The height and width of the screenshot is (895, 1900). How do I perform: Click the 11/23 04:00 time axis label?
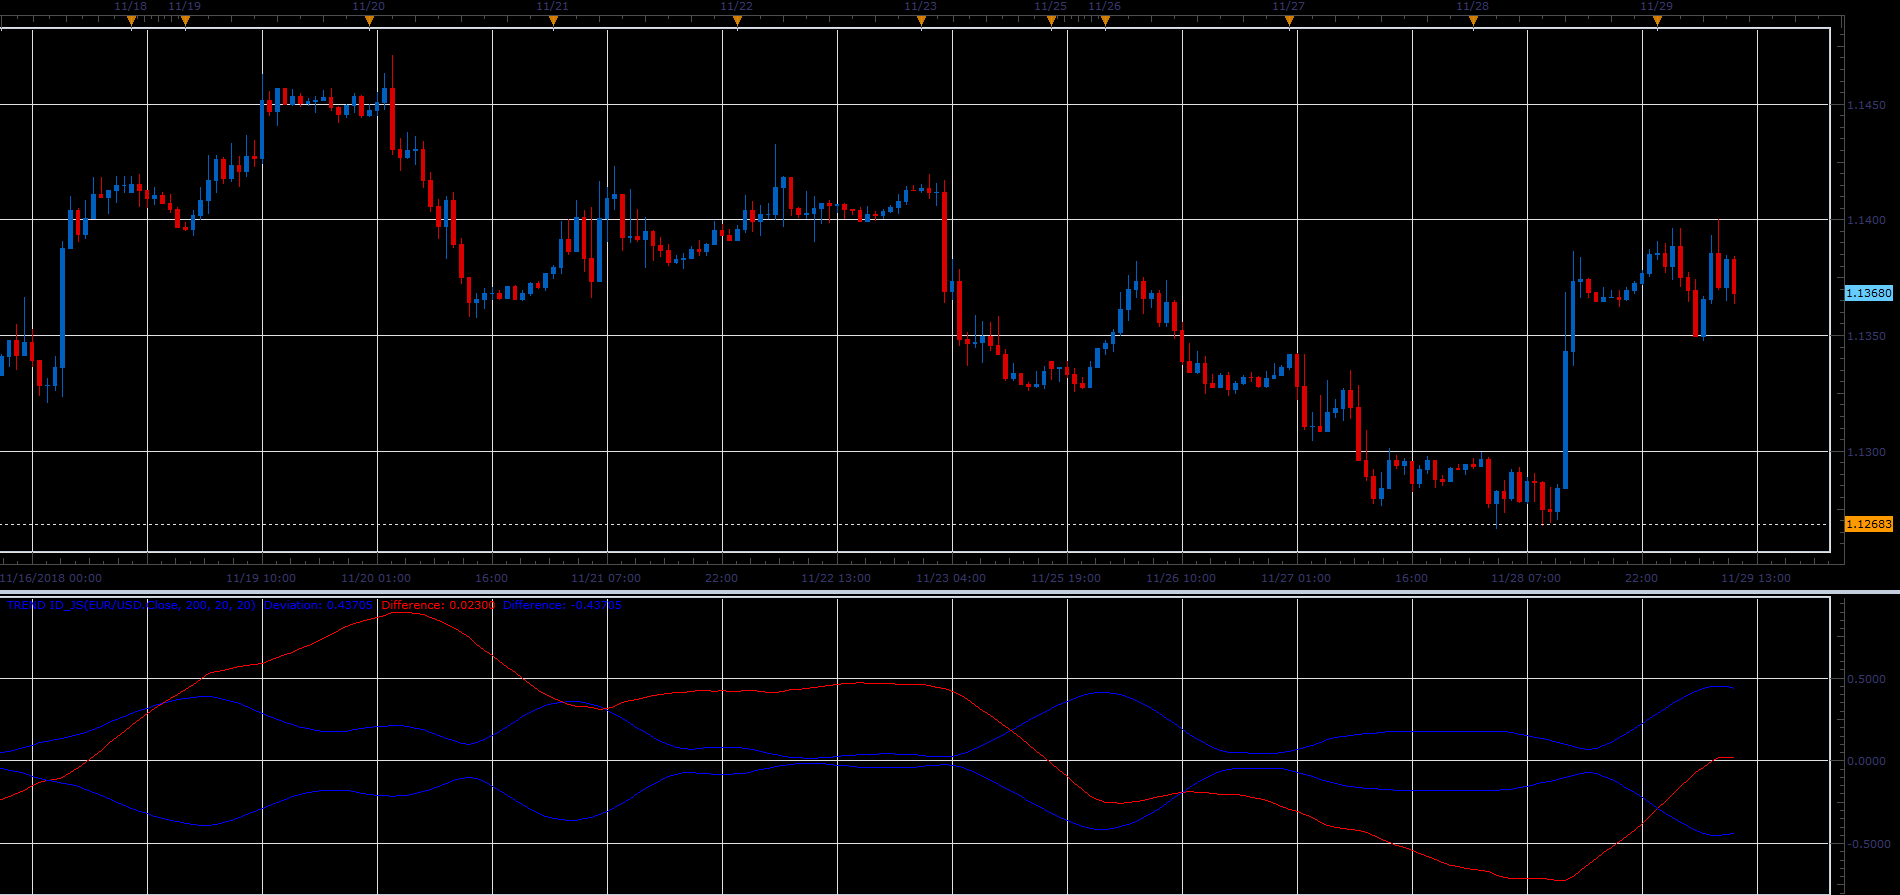pyautogui.click(x=951, y=578)
